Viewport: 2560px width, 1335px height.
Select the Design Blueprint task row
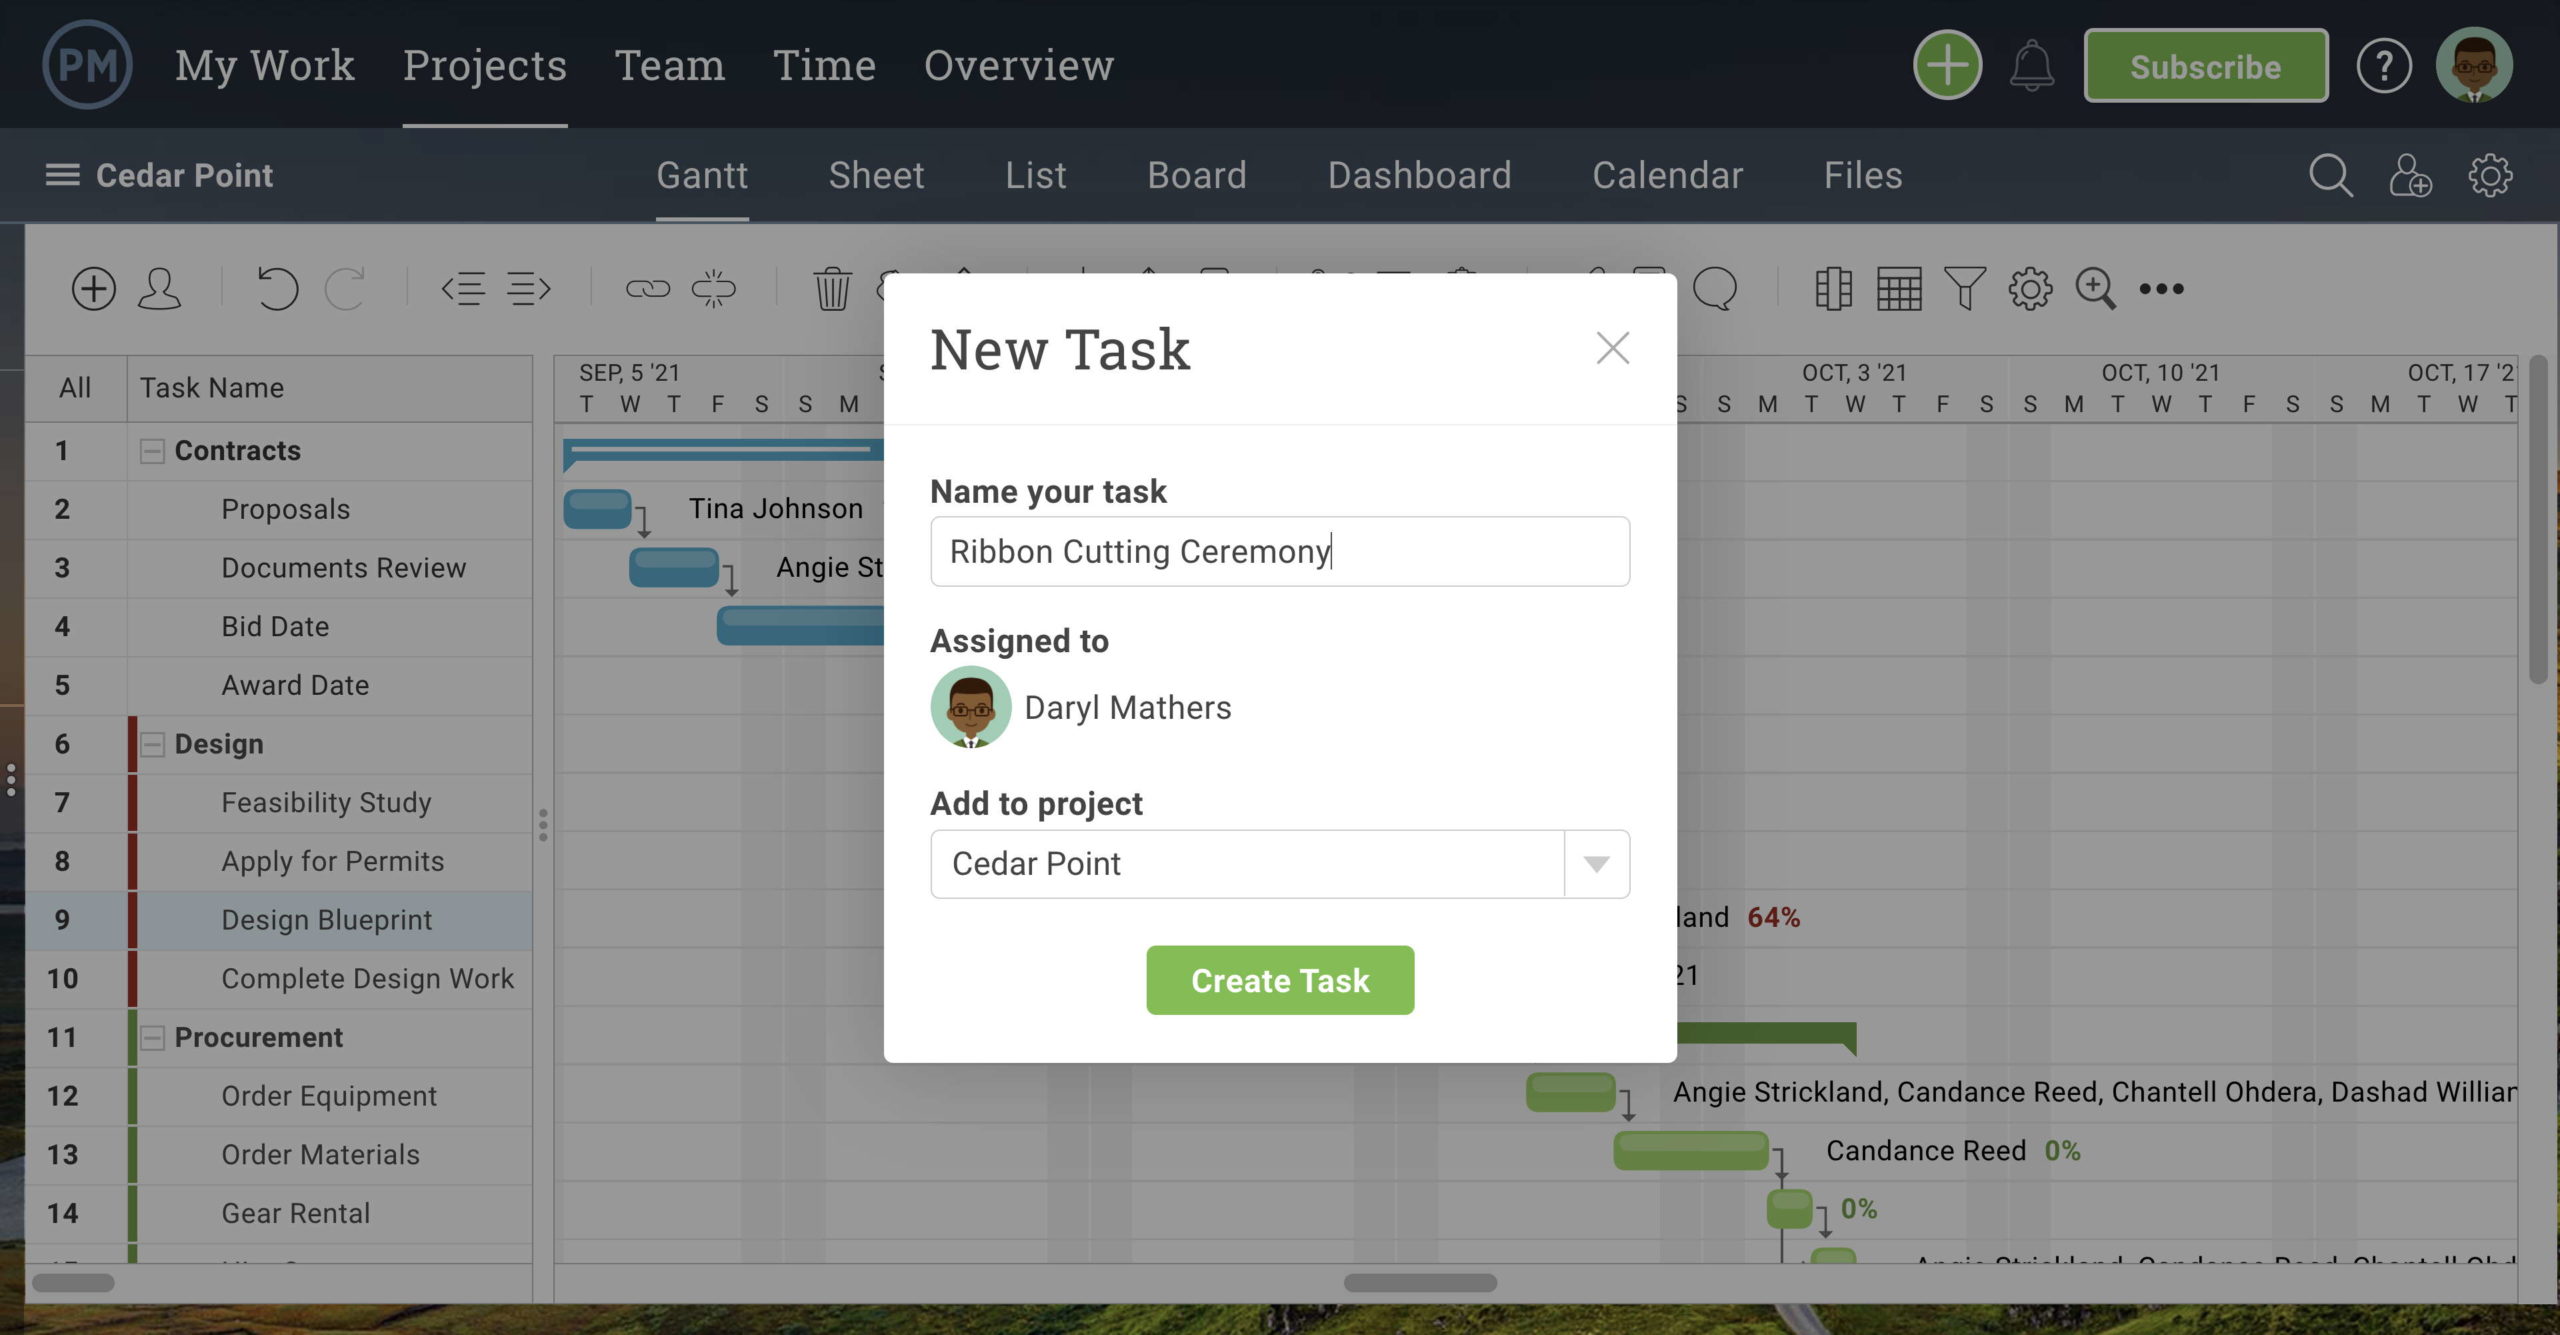pyautogui.click(x=279, y=920)
